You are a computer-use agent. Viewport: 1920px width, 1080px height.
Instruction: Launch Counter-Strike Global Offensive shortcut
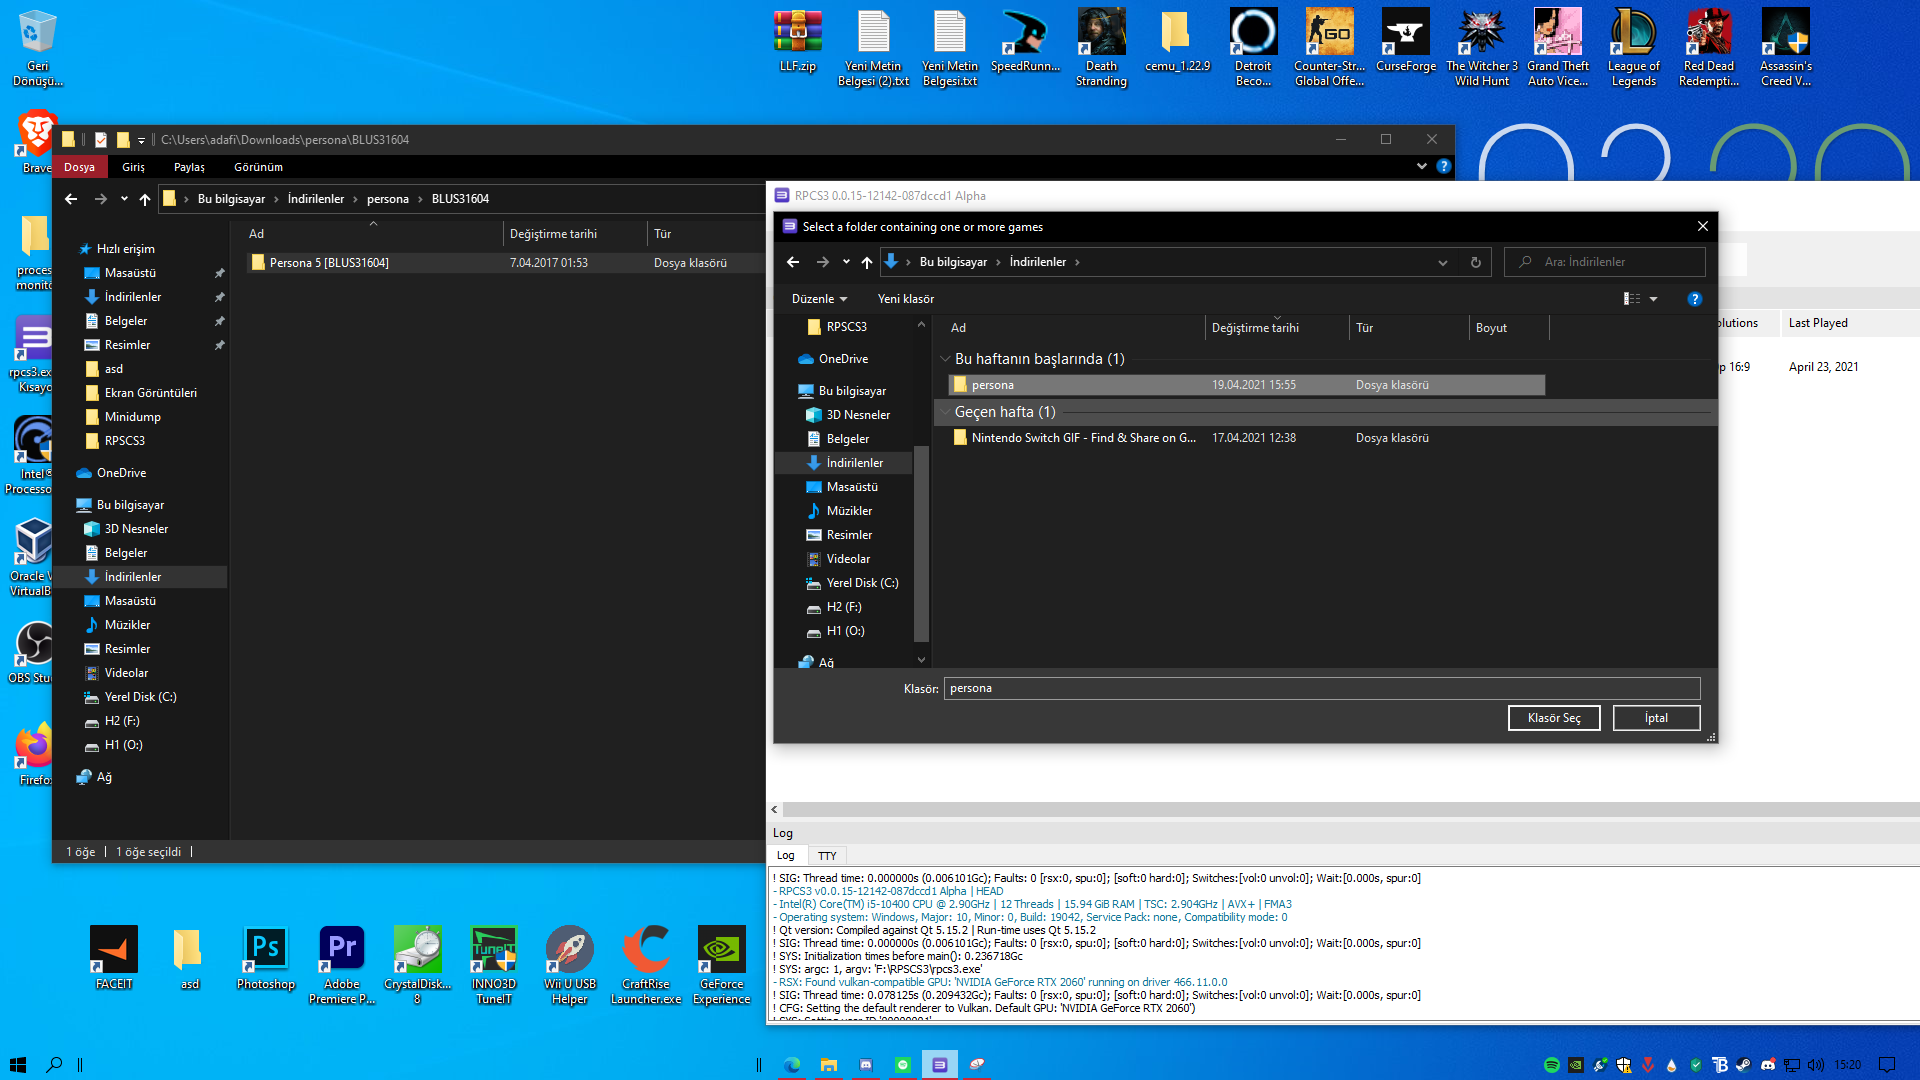[1329, 47]
